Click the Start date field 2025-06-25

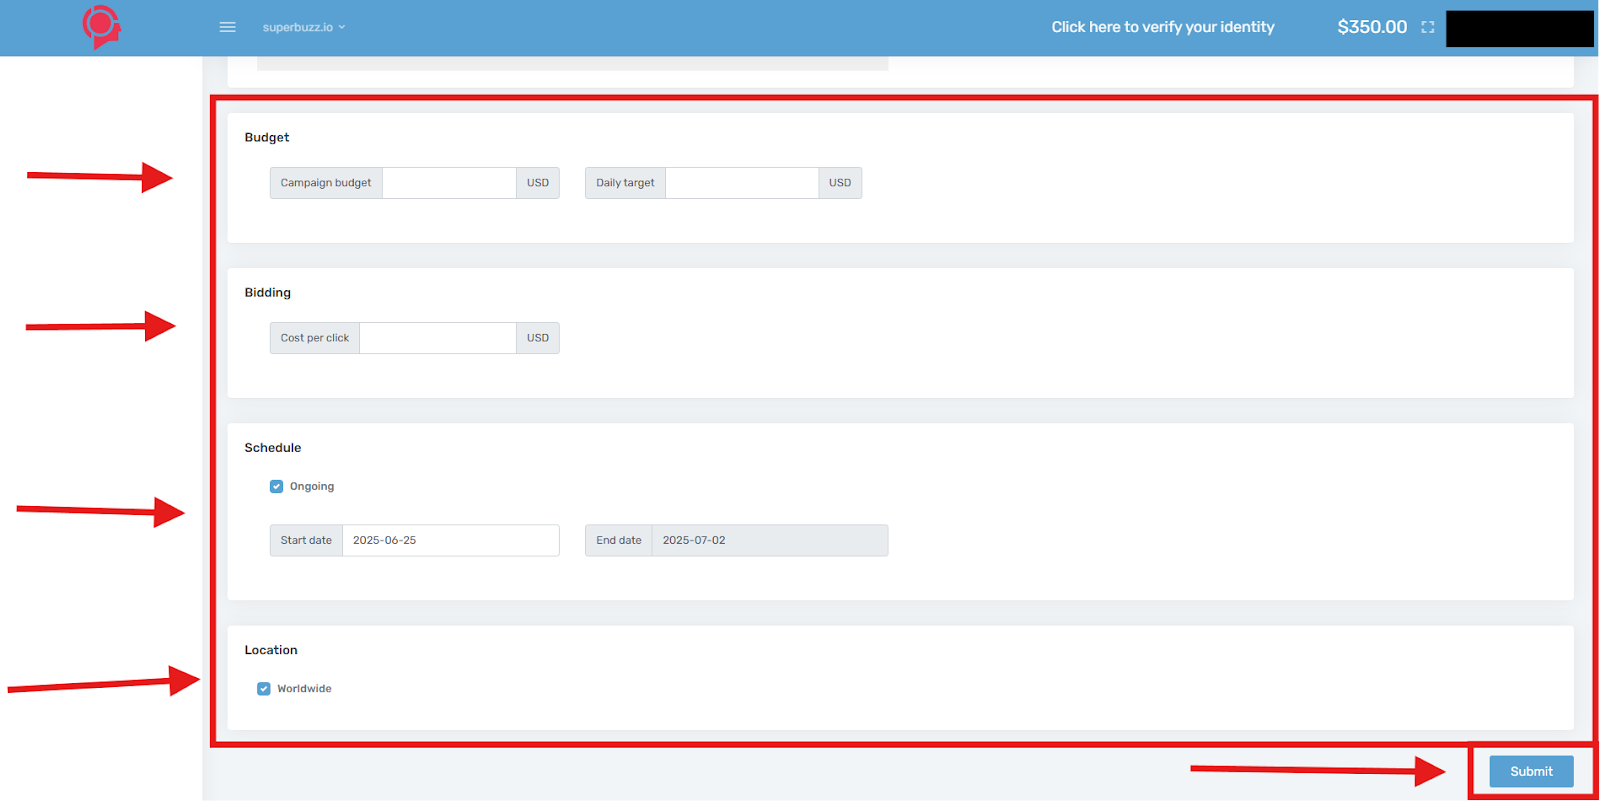click(451, 540)
